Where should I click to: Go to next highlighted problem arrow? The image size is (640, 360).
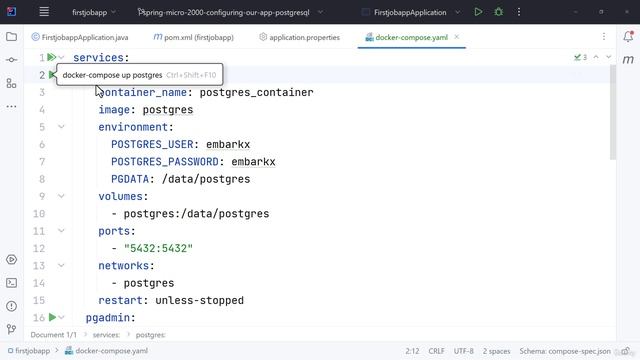(609, 57)
